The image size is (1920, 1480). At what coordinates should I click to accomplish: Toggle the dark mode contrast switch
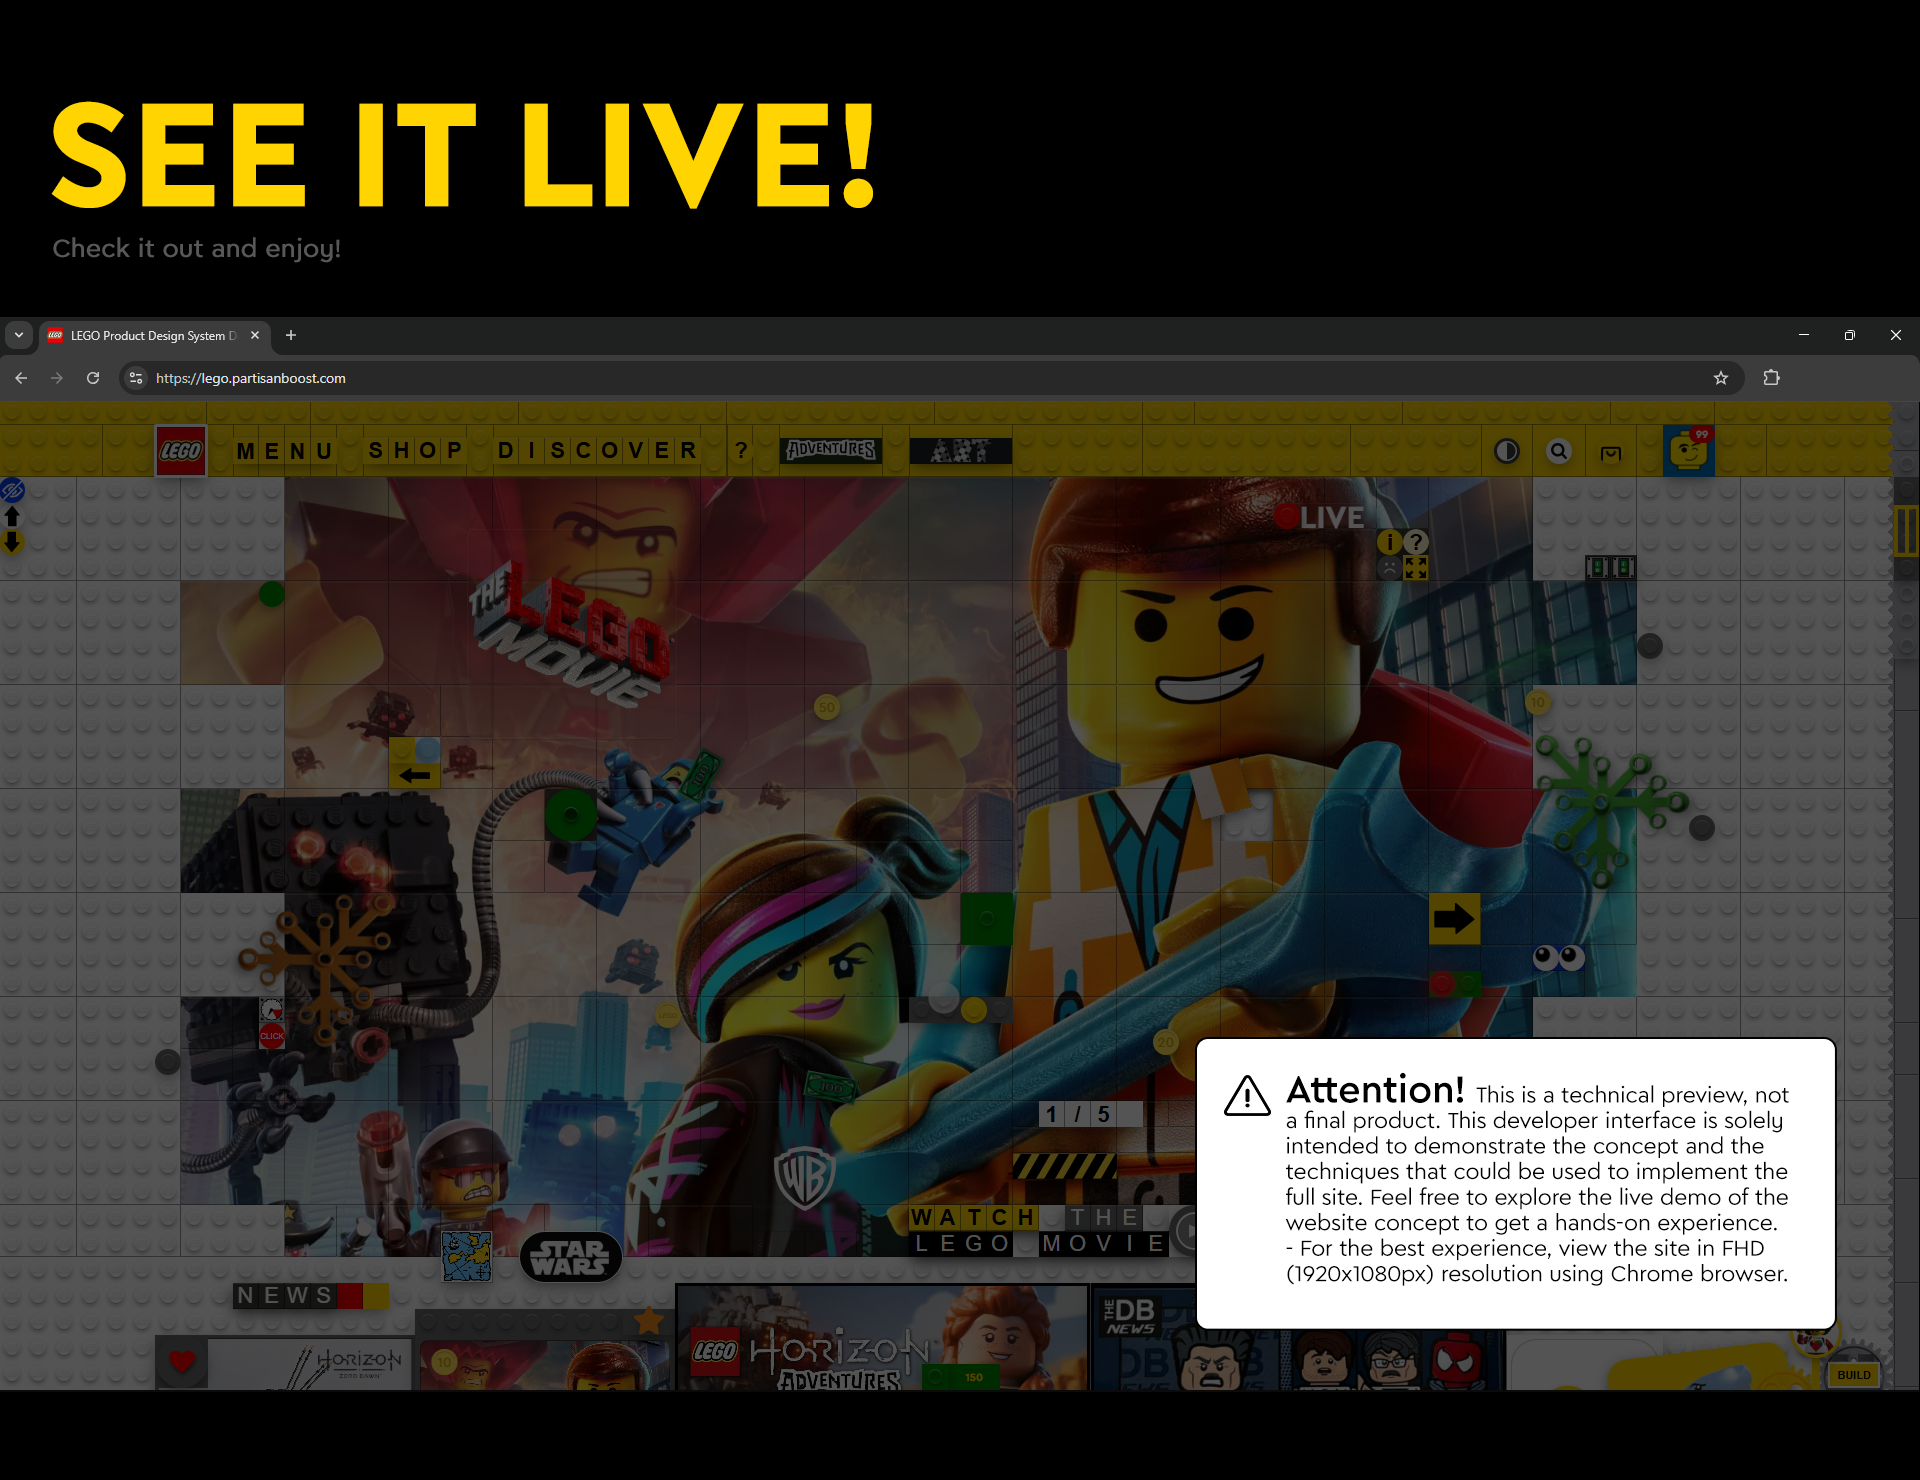click(1507, 451)
